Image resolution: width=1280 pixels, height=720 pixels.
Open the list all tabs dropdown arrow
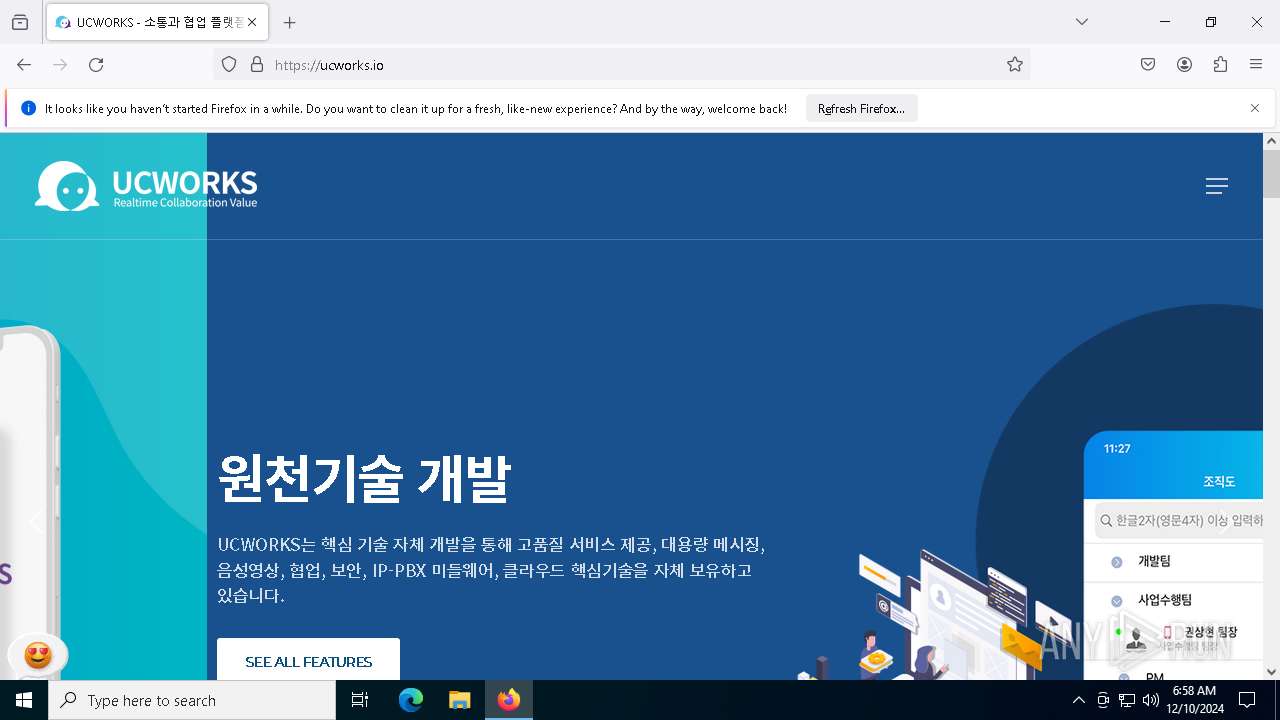click(x=1082, y=22)
